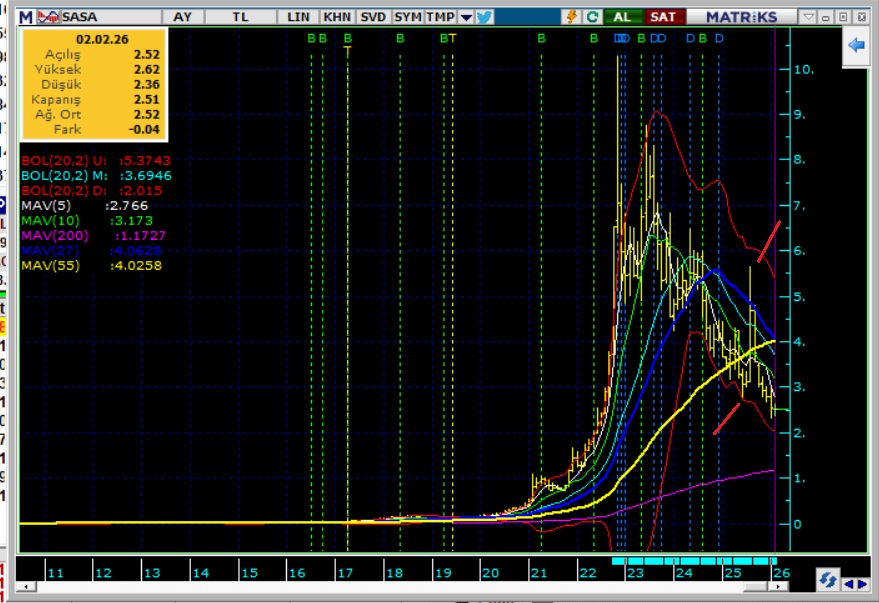
Task: Click the orange lightning bolt icon
Action: tap(572, 17)
